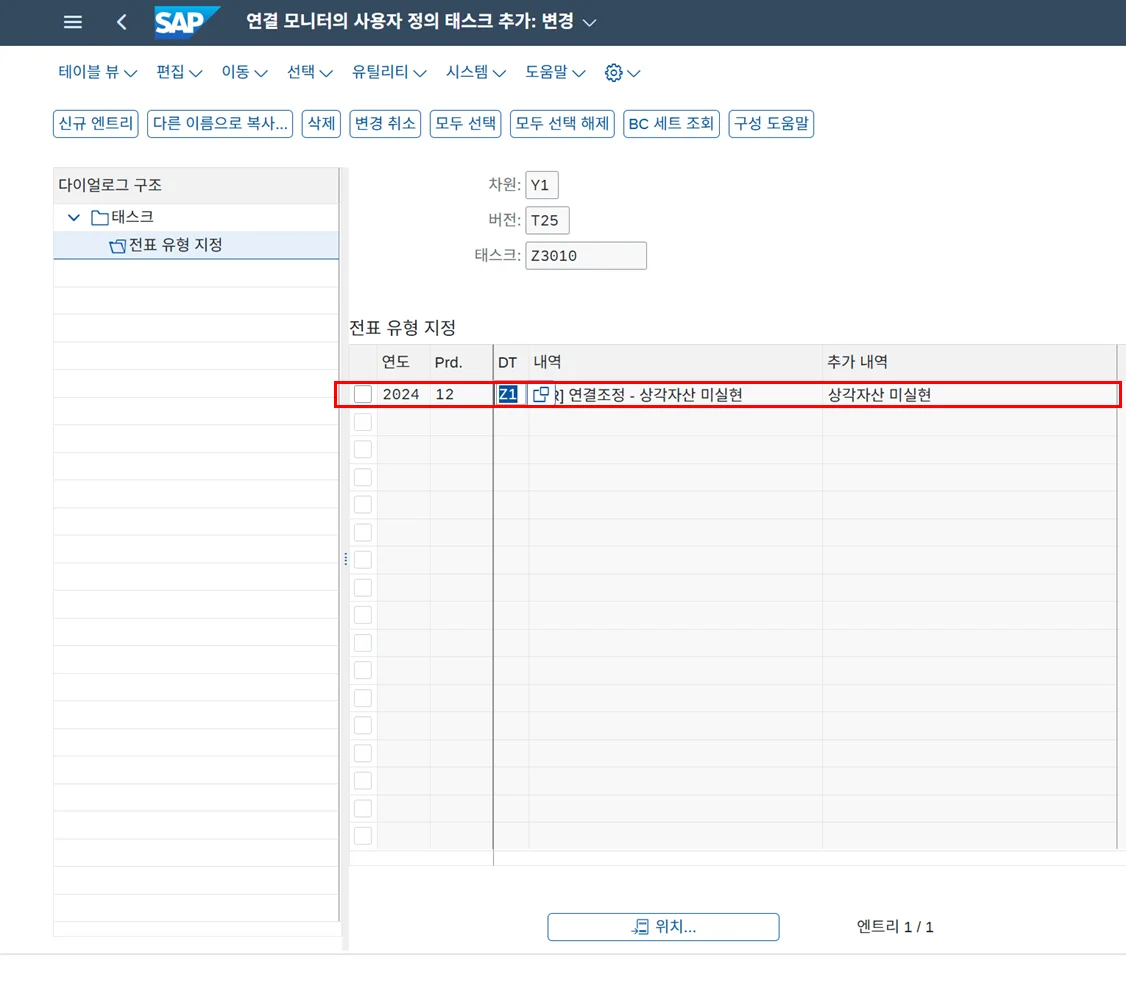This screenshot has height=997, width=1126.
Task: Click the 신규 엔트리 button
Action: tap(96, 124)
